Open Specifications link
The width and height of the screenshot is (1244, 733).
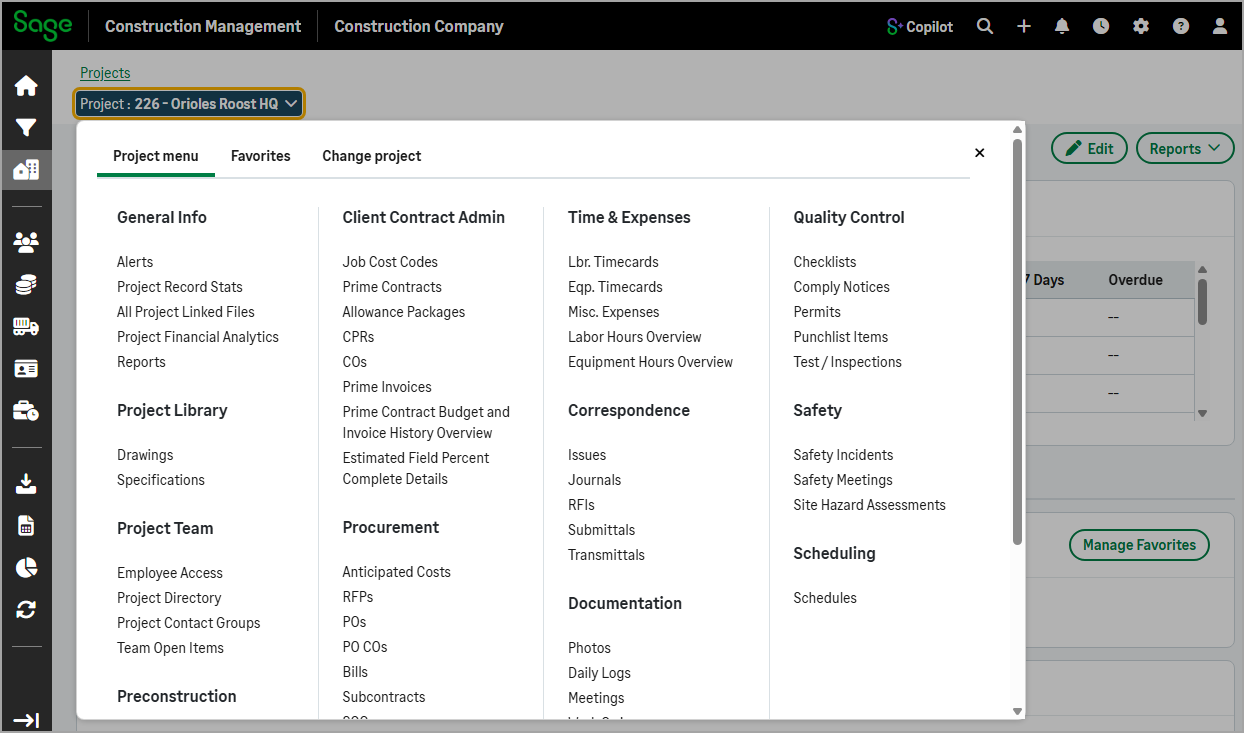pyautogui.click(x=161, y=480)
